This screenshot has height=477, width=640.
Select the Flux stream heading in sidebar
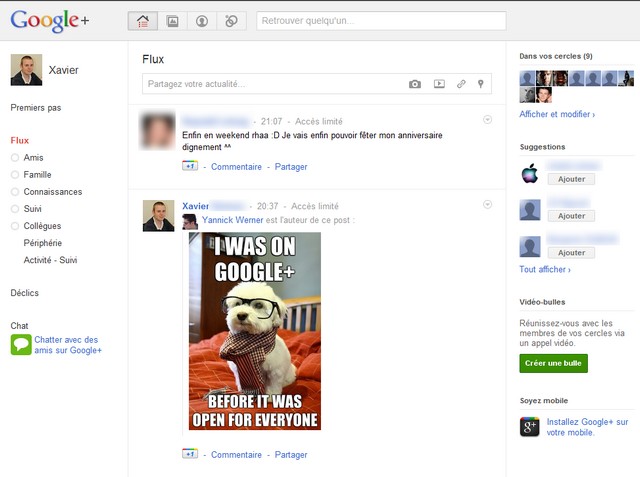tap(20, 140)
